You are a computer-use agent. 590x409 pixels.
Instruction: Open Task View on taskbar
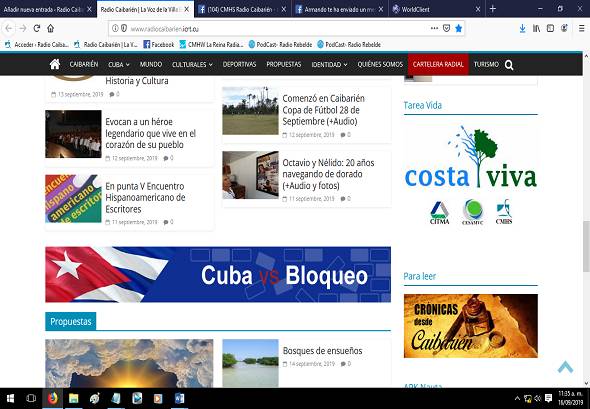click(31, 398)
